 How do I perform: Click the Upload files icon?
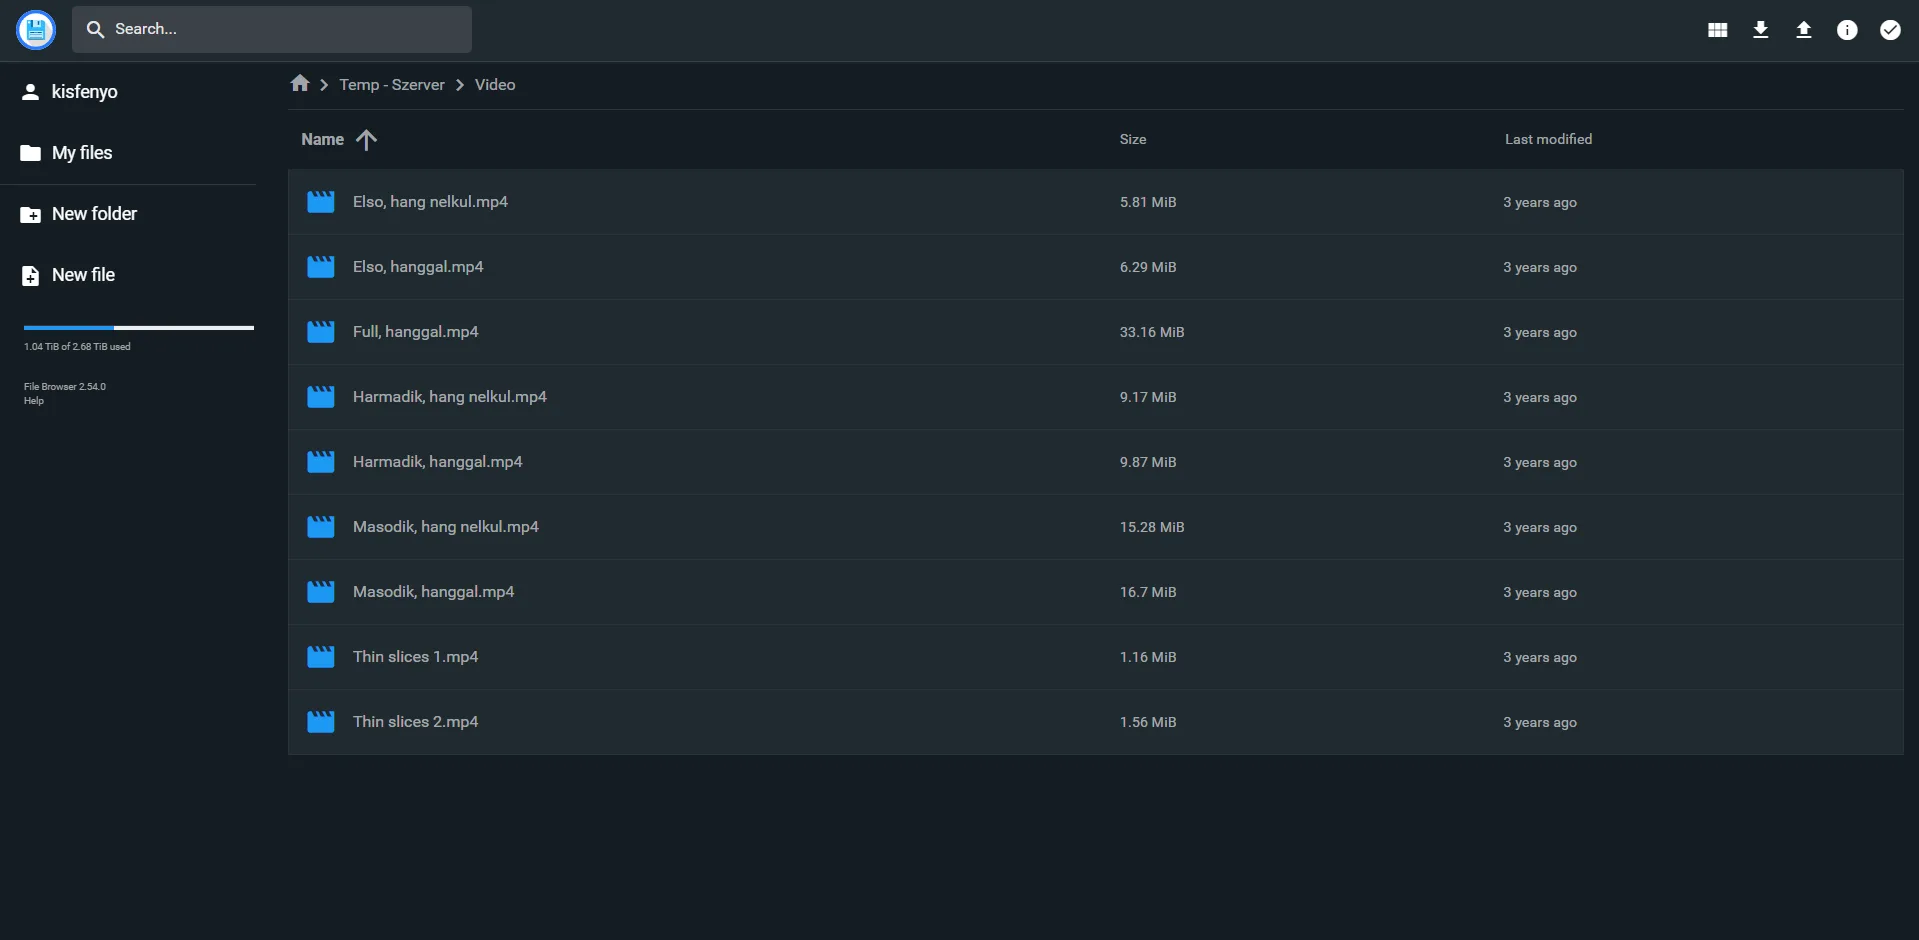tap(1802, 29)
